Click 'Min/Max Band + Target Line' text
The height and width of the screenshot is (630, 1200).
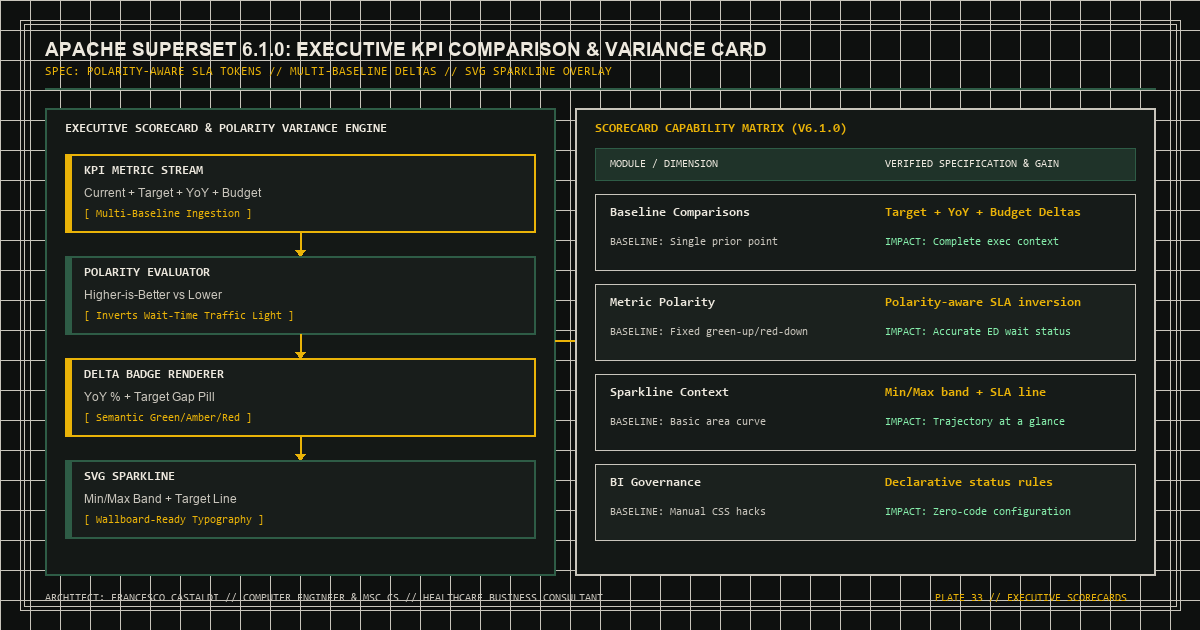[160, 499]
